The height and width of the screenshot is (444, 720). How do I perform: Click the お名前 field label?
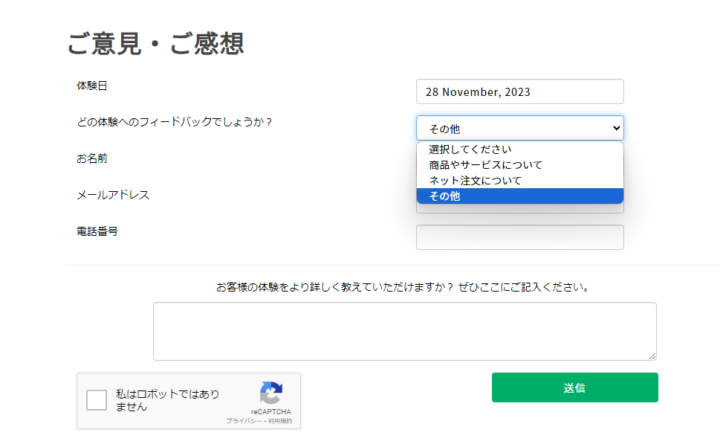(92, 158)
